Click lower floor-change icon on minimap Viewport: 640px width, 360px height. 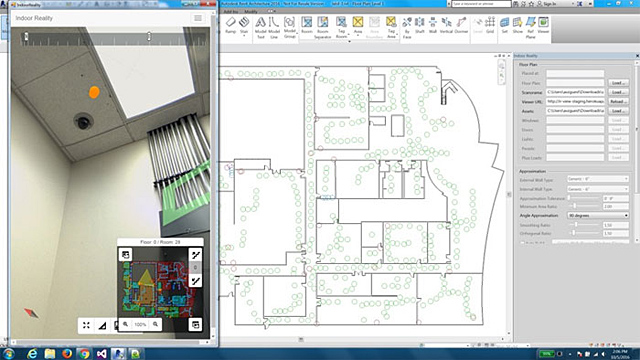tap(196, 281)
